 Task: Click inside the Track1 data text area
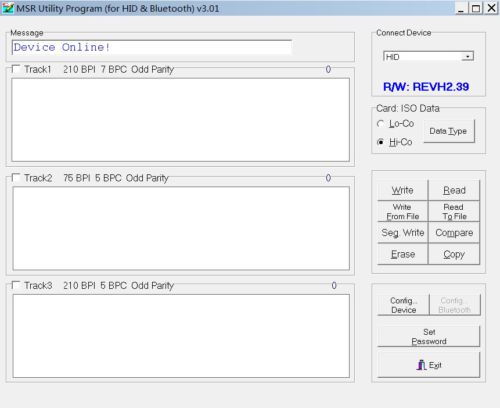point(180,120)
